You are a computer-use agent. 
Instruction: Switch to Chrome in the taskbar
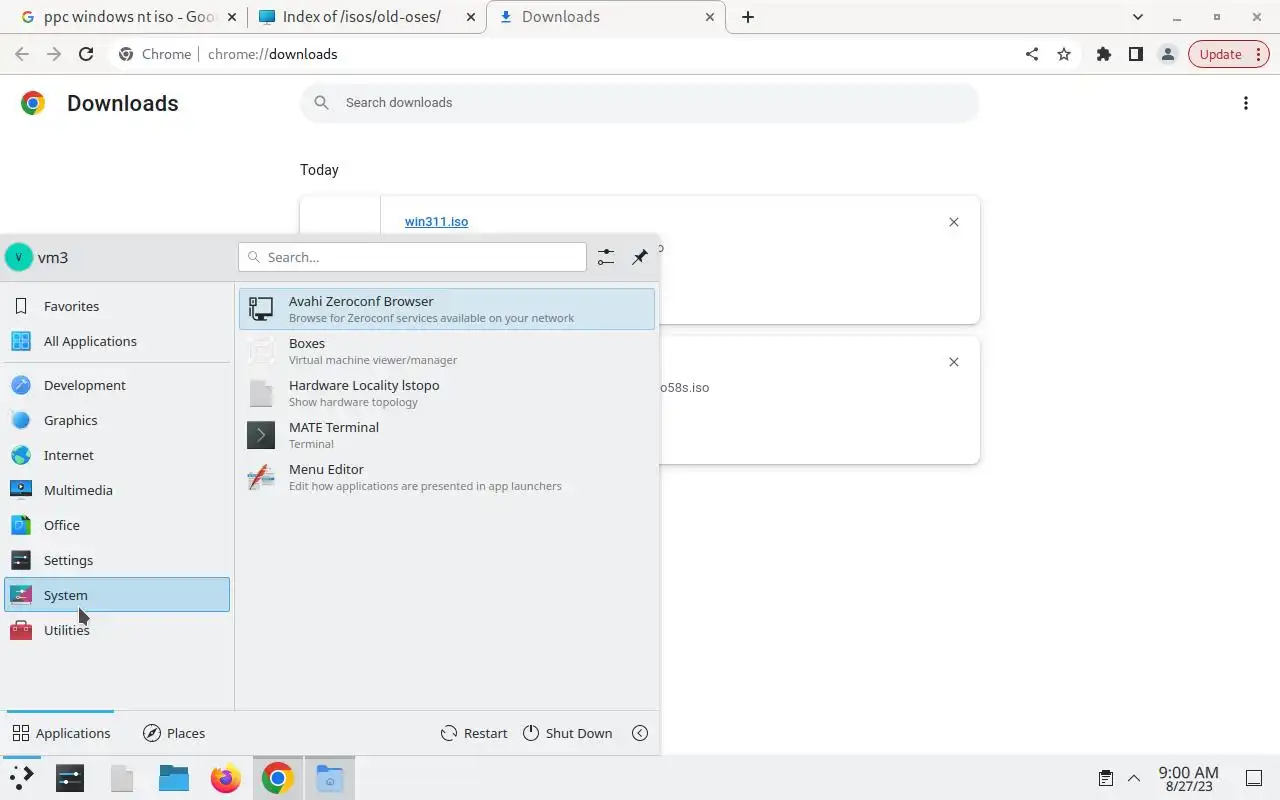(x=278, y=778)
